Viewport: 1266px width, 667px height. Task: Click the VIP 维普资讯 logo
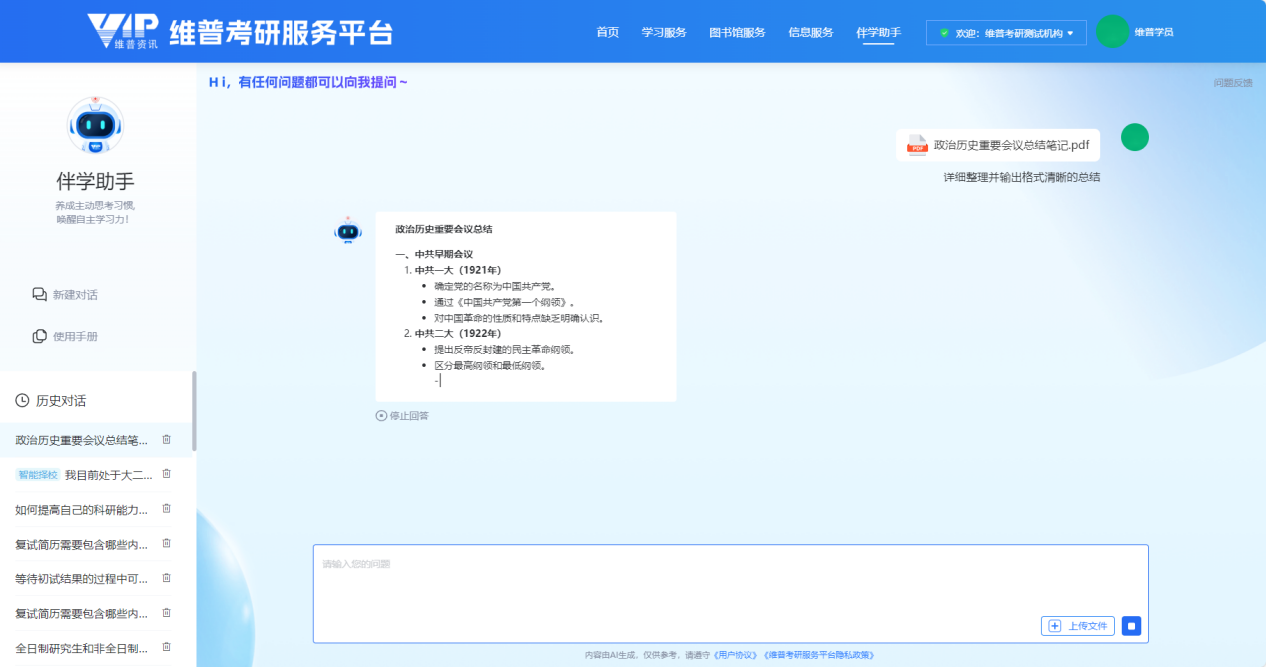(x=121, y=32)
